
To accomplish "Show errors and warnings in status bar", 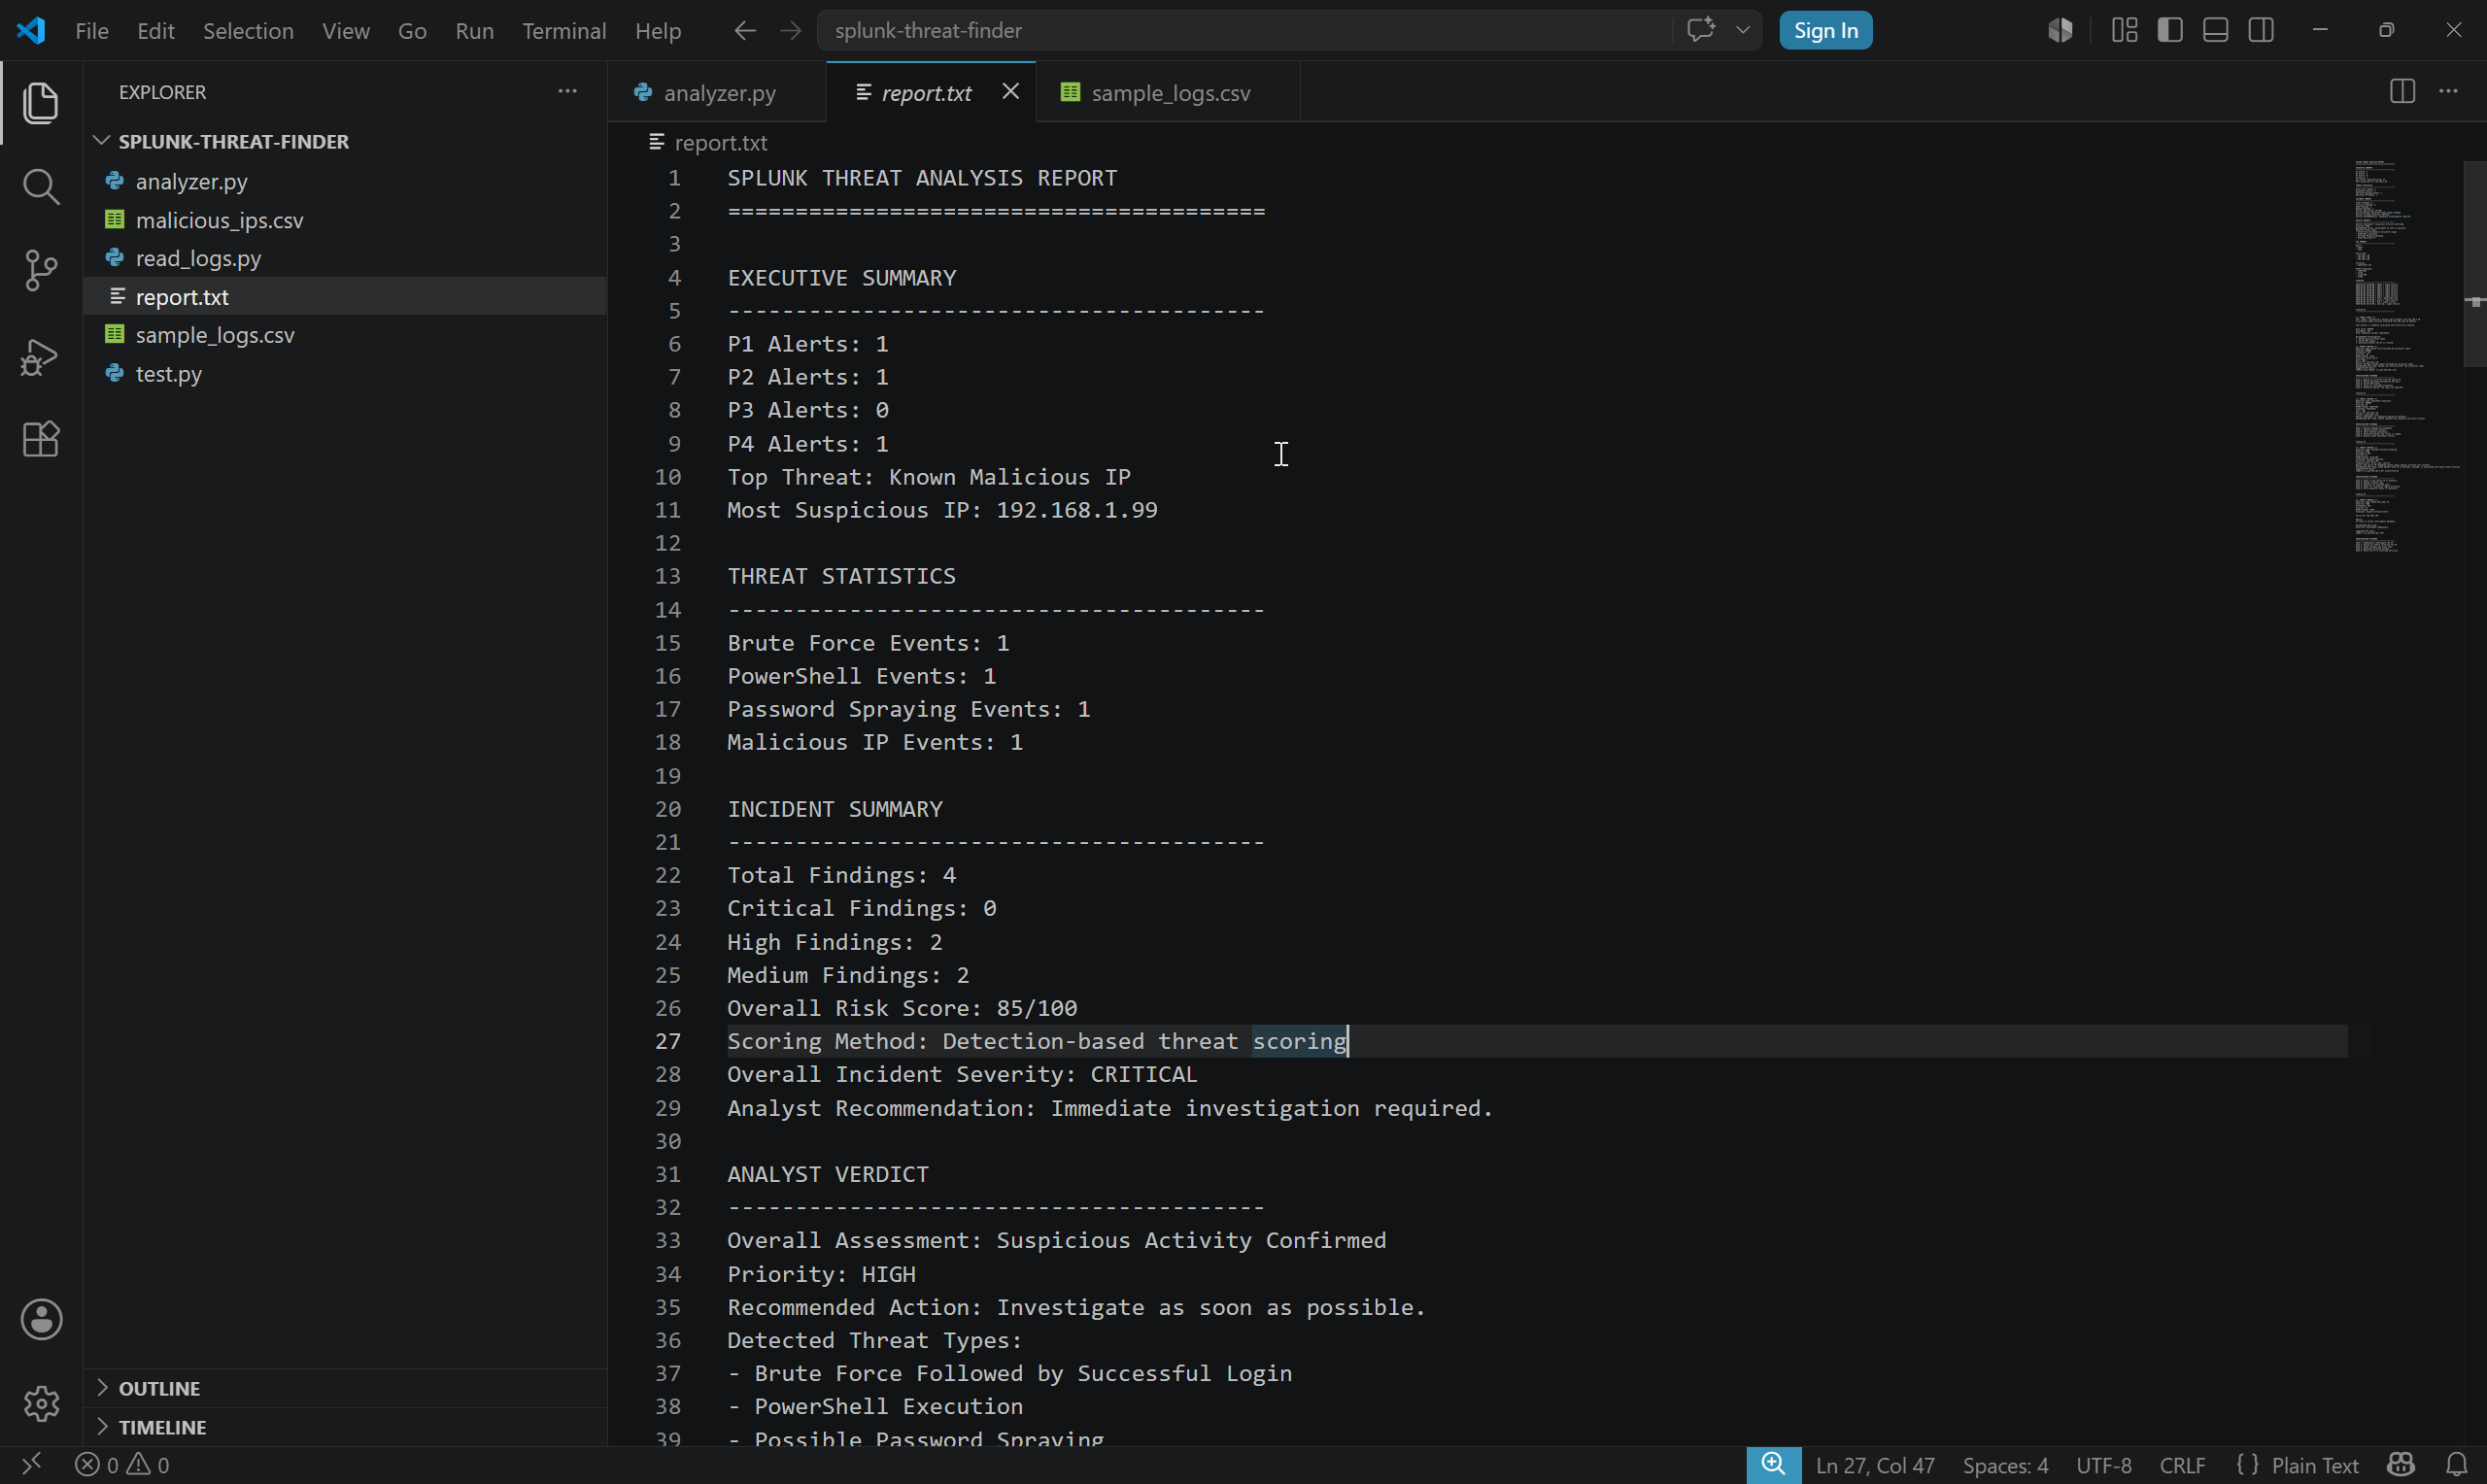I will point(122,1464).
